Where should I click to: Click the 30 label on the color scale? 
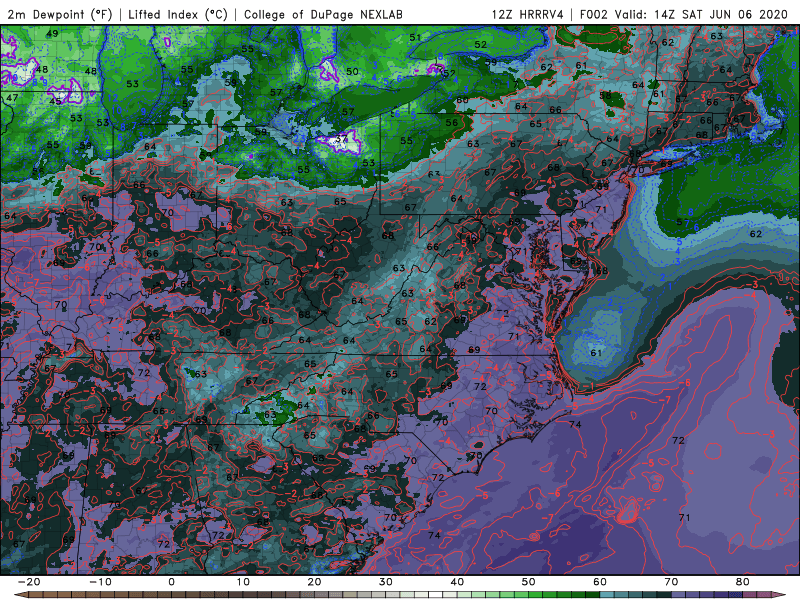pos(386,582)
